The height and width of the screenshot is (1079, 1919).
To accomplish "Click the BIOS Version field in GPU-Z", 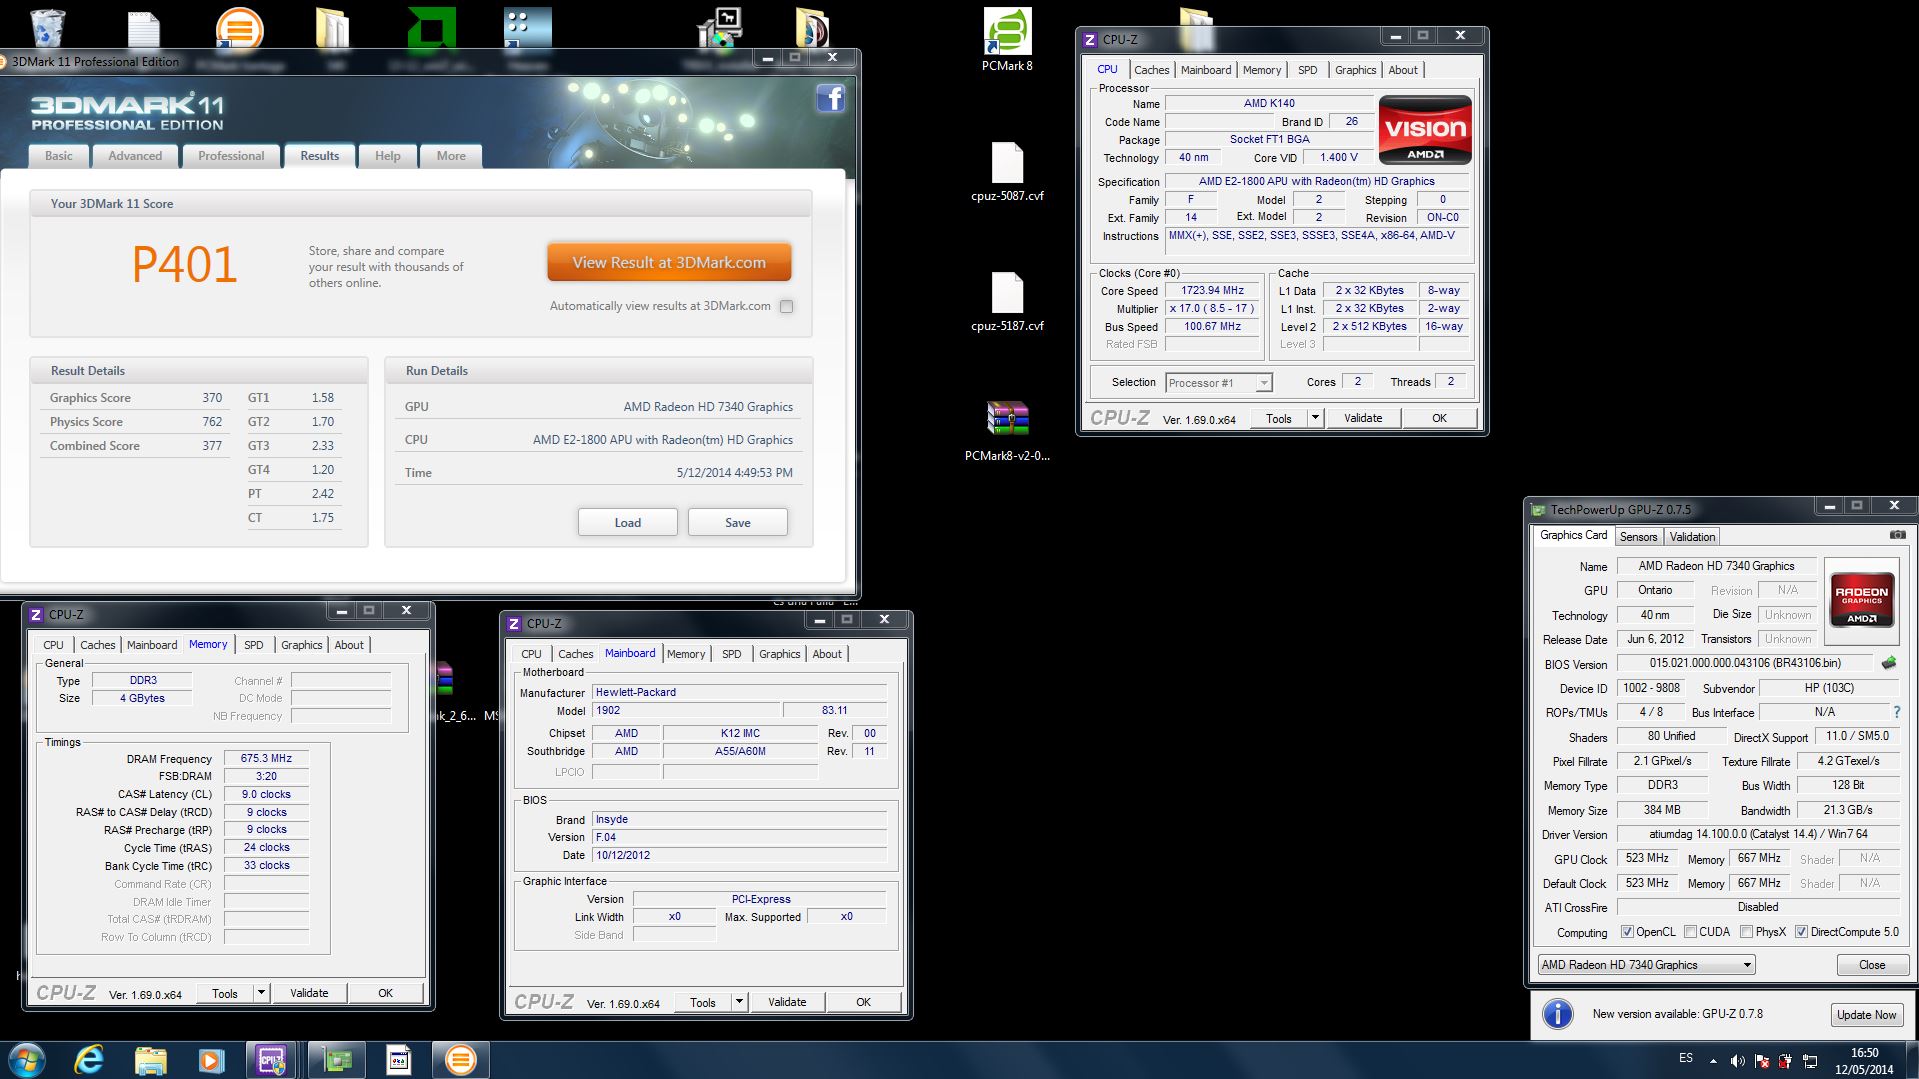I will pyautogui.click(x=1744, y=663).
